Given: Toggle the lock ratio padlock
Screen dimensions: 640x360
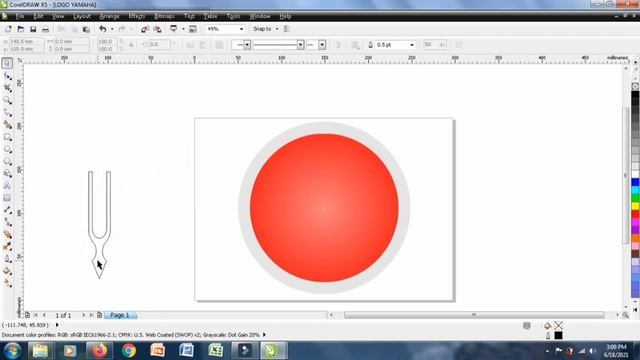Looking at the screenshot, I should 131,45.
